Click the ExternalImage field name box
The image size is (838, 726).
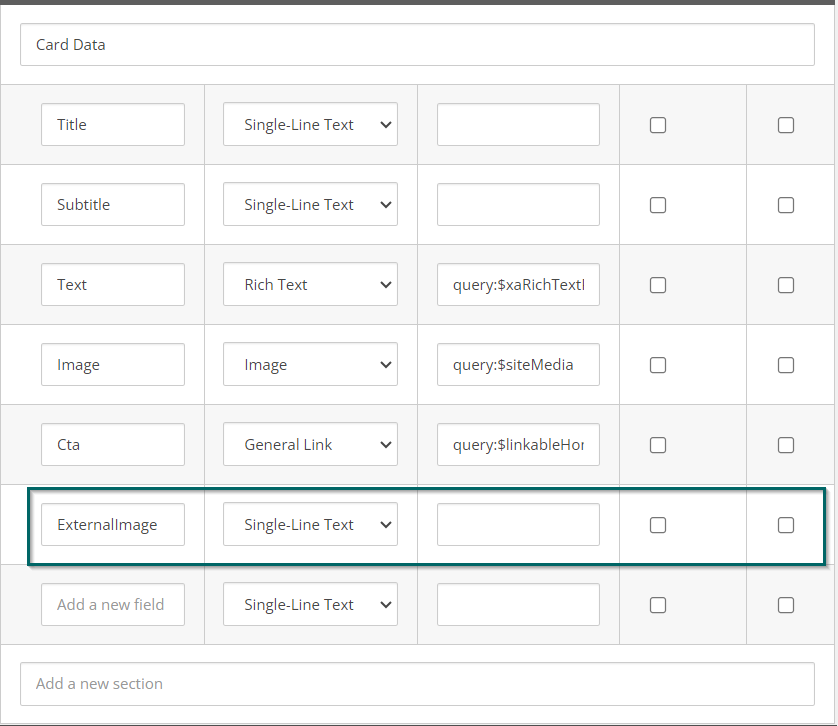pyautogui.click(x=113, y=525)
